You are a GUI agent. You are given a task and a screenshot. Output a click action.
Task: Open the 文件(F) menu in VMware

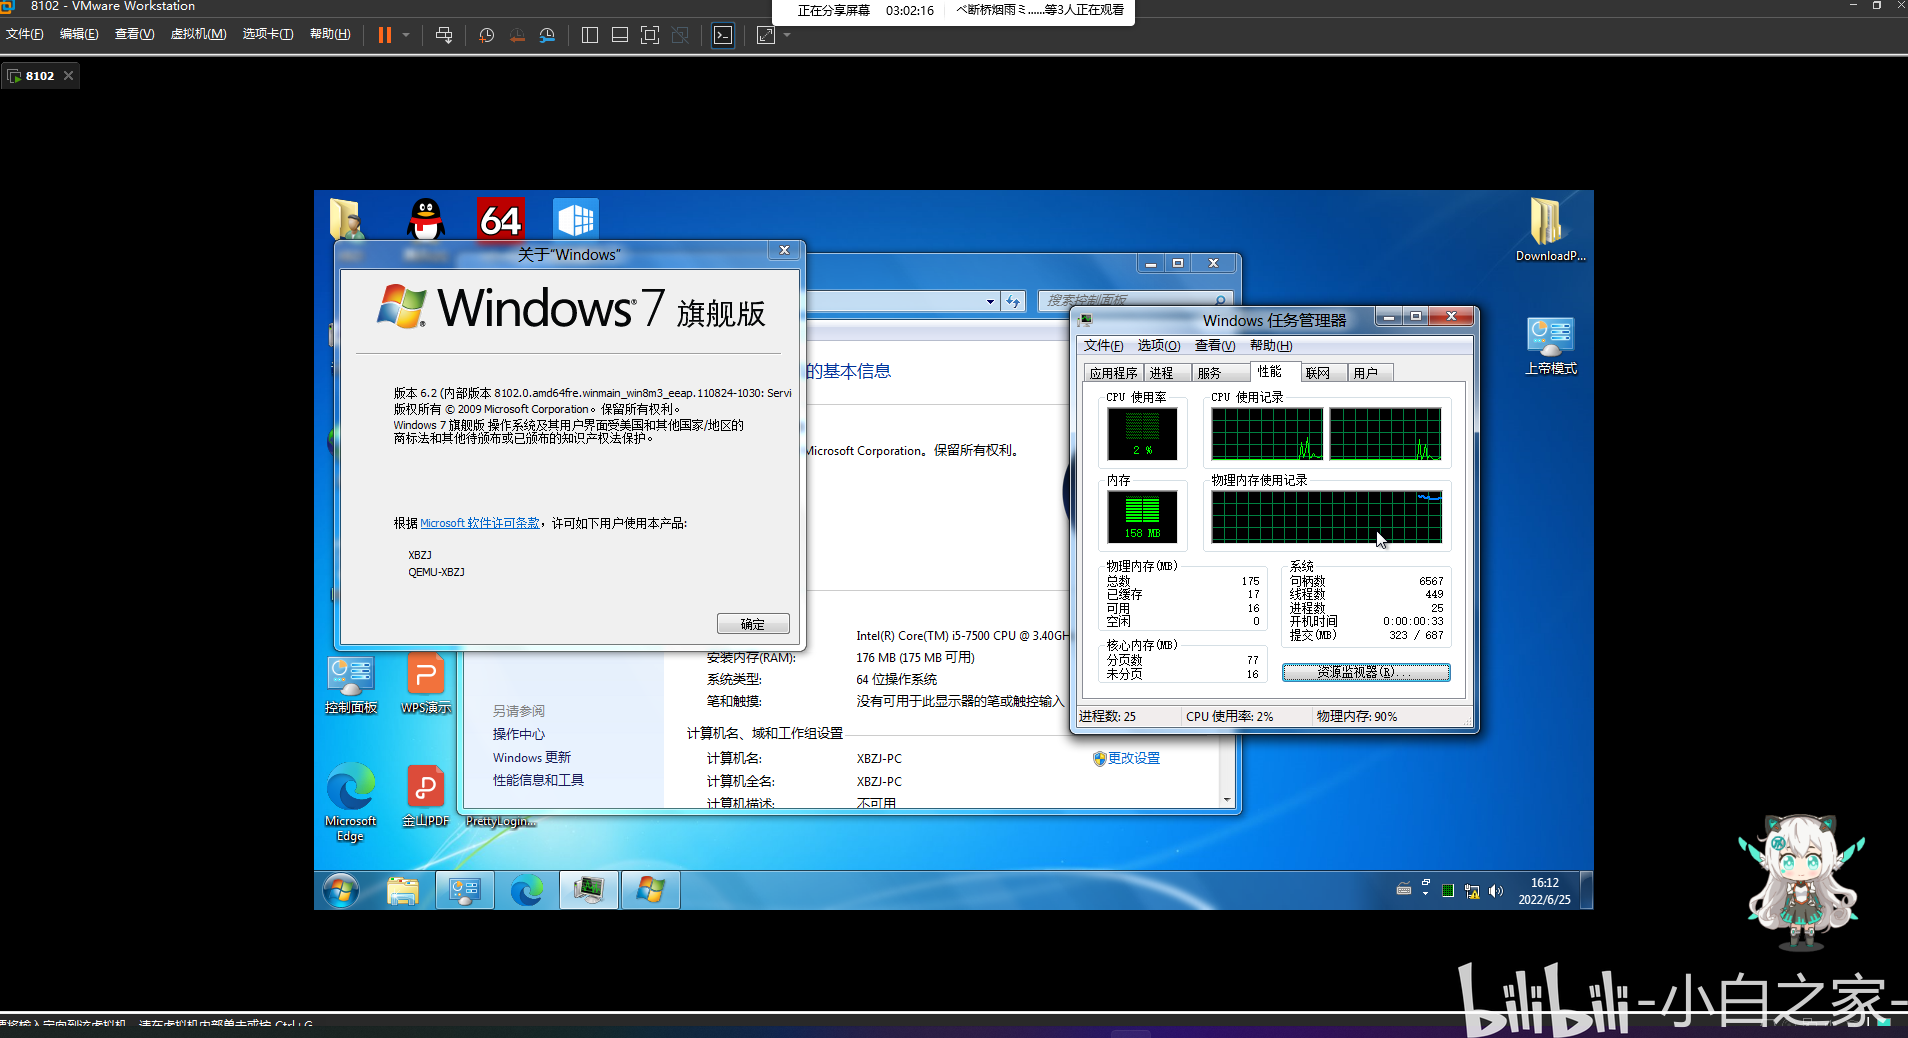(25, 34)
